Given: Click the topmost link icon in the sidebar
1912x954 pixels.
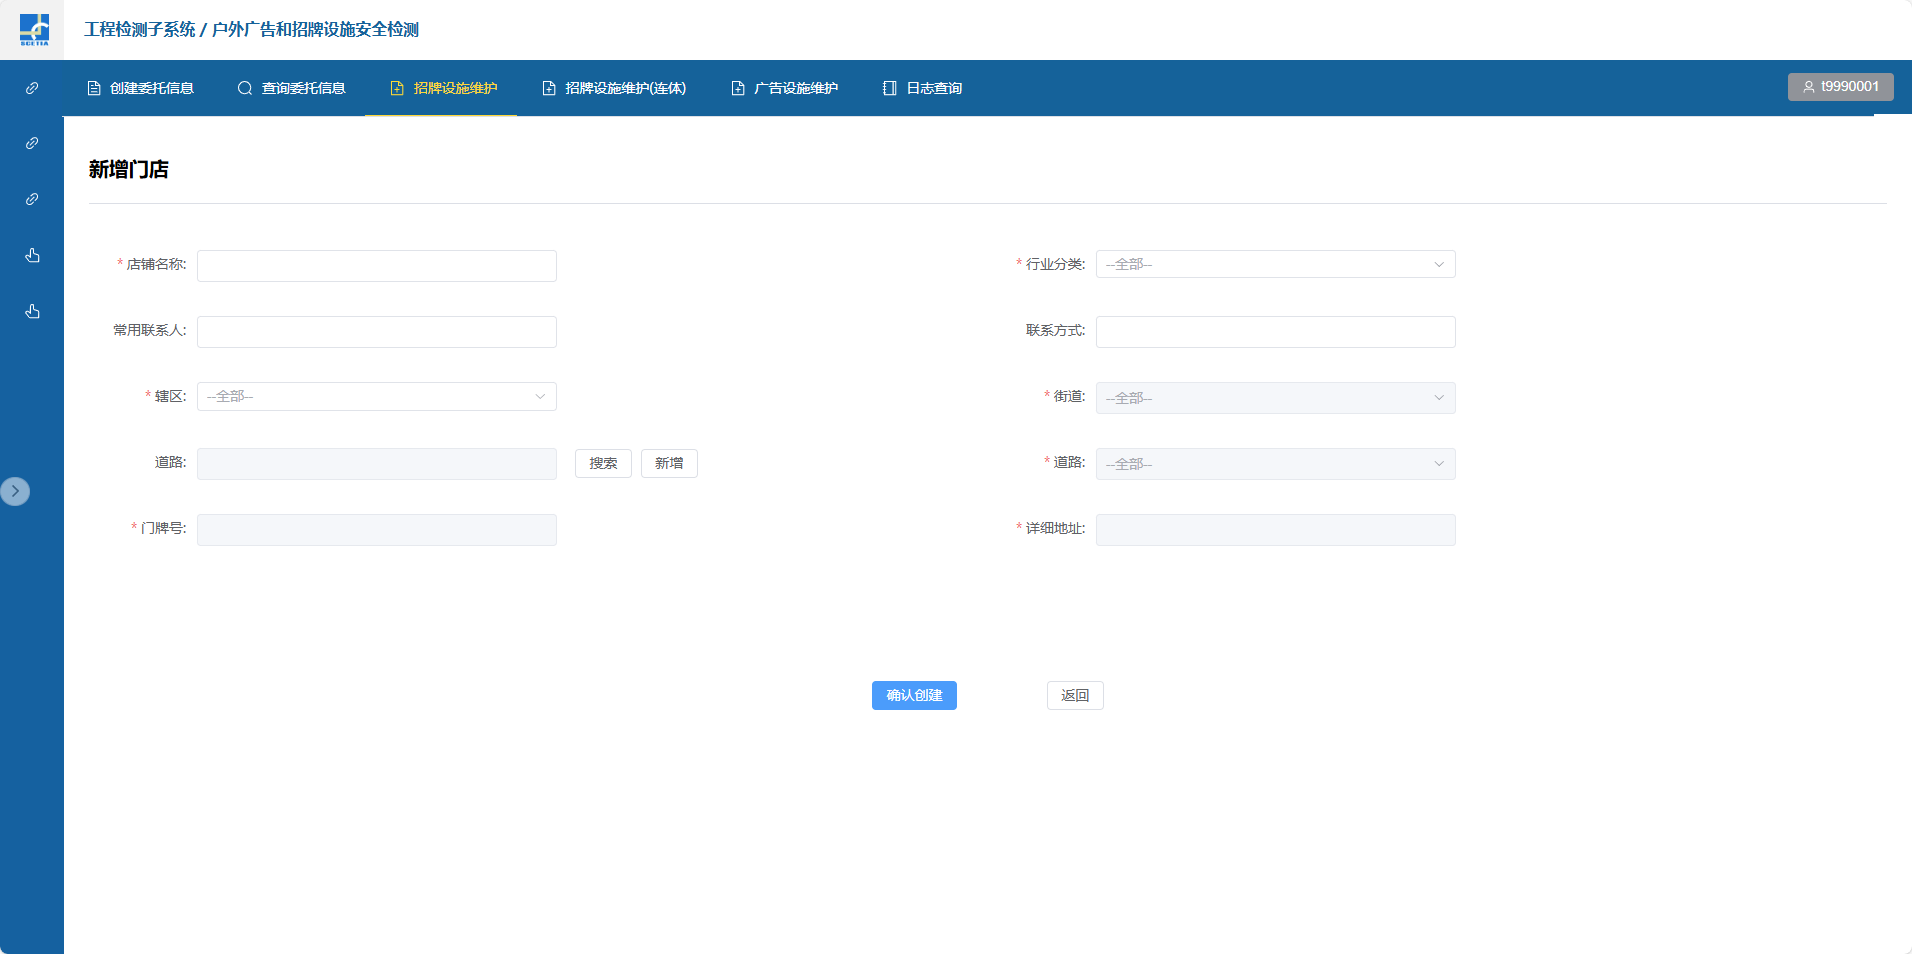Looking at the screenshot, I should coord(32,88).
